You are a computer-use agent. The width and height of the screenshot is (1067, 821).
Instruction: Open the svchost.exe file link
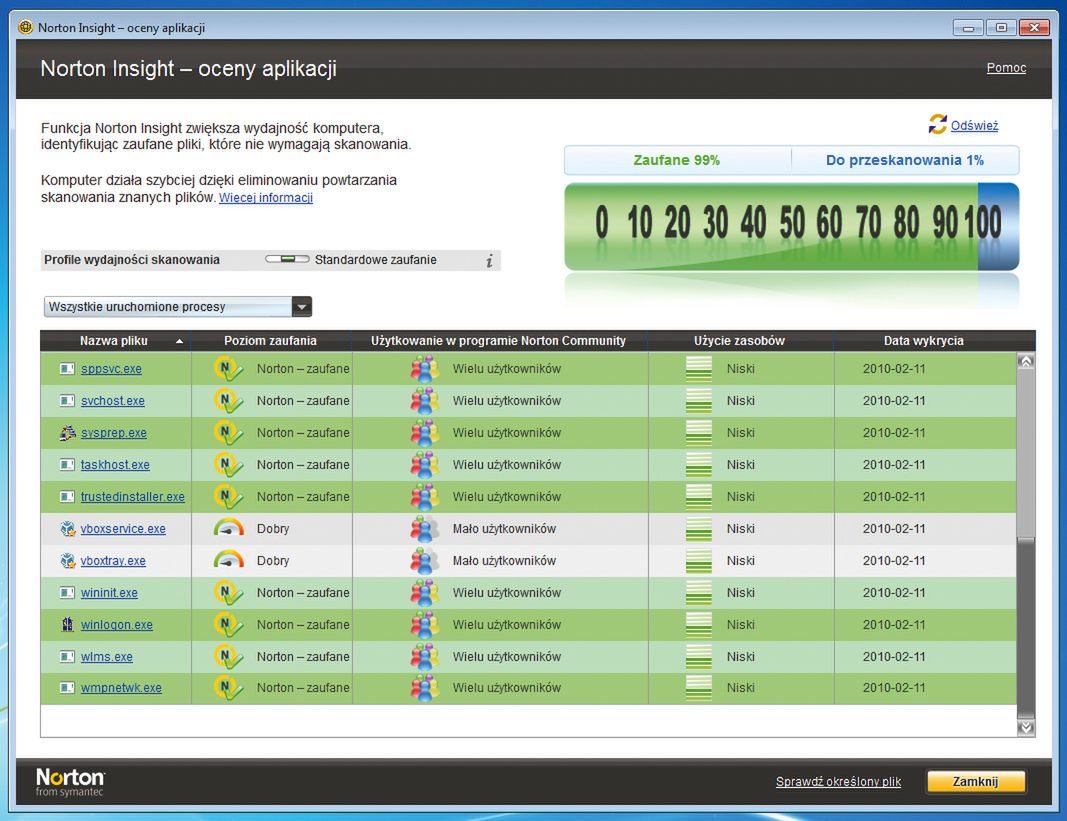113,401
